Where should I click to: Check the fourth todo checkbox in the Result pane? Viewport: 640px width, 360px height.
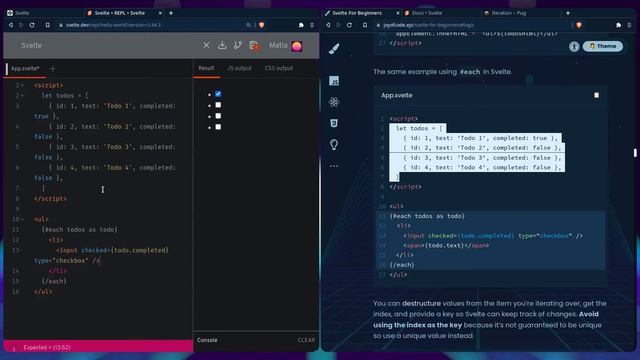[218, 127]
